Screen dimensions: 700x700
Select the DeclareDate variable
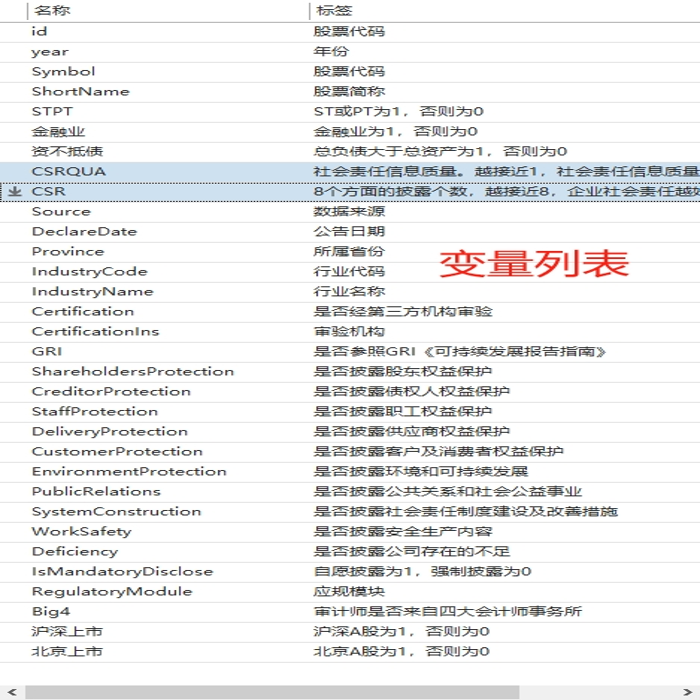coord(84,232)
